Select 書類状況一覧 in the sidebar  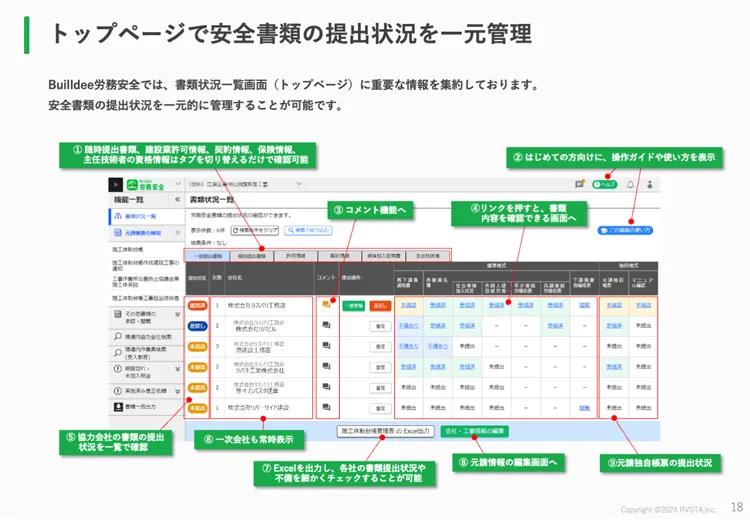click(x=147, y=216)
